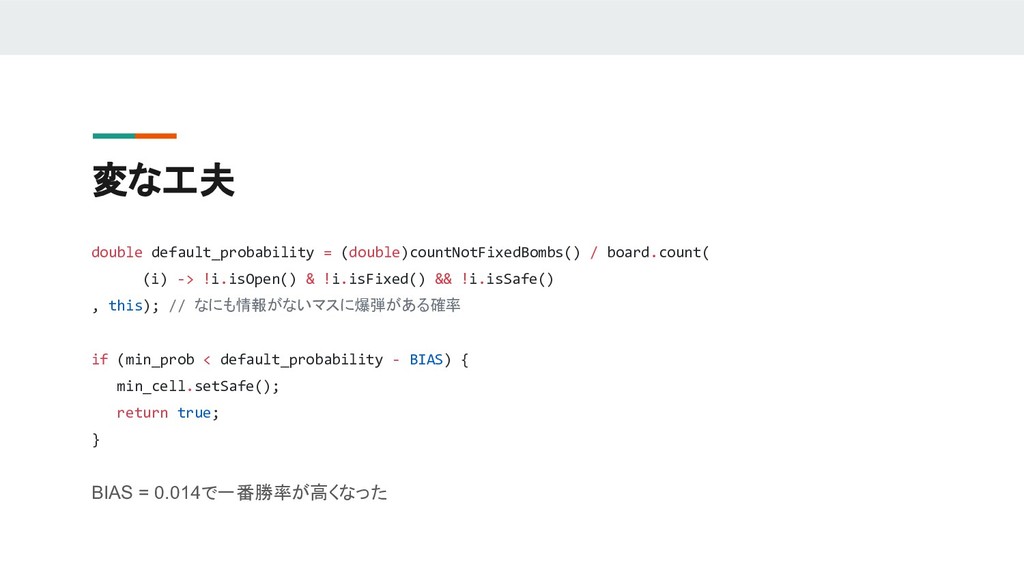Click '!i.isOpen()' in the lambda expression
Screen dimensions: 1024x576
pos(249,280)
